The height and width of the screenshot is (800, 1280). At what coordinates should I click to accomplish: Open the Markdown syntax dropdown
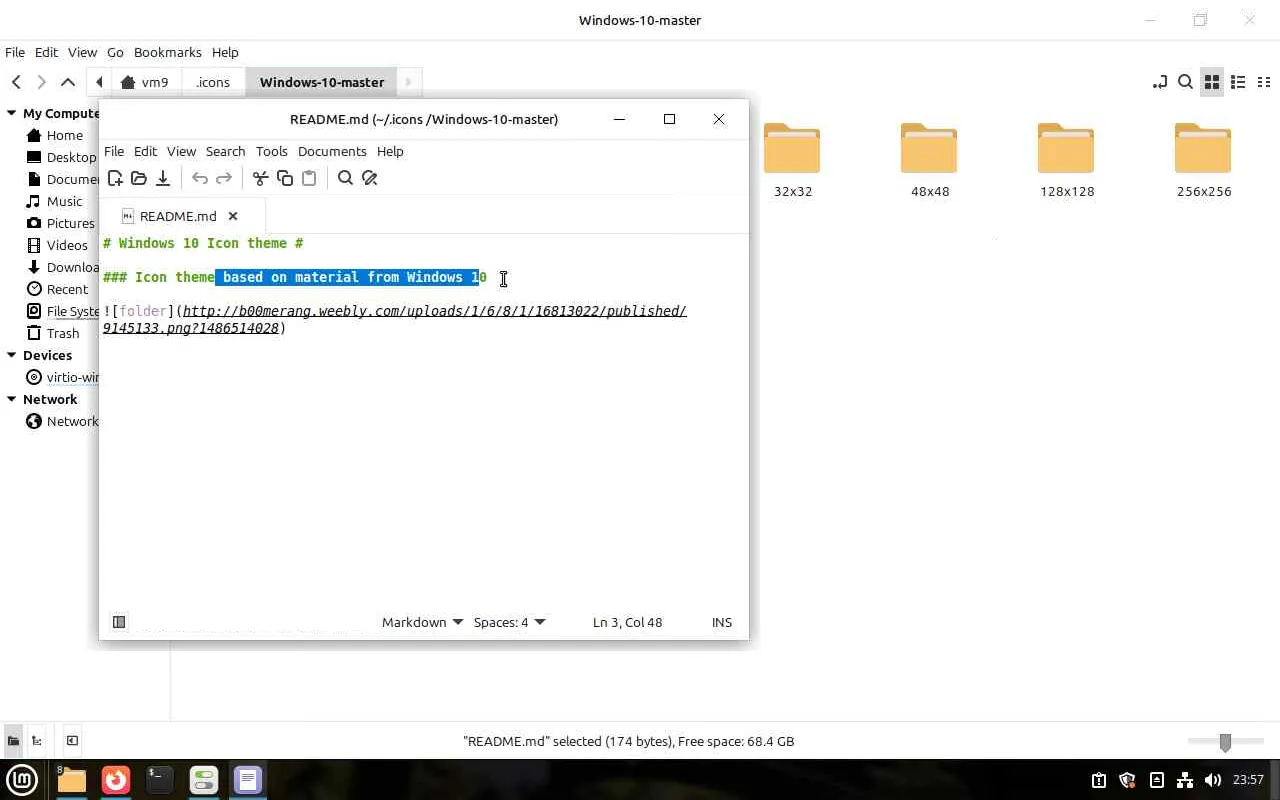coord(422,622)
